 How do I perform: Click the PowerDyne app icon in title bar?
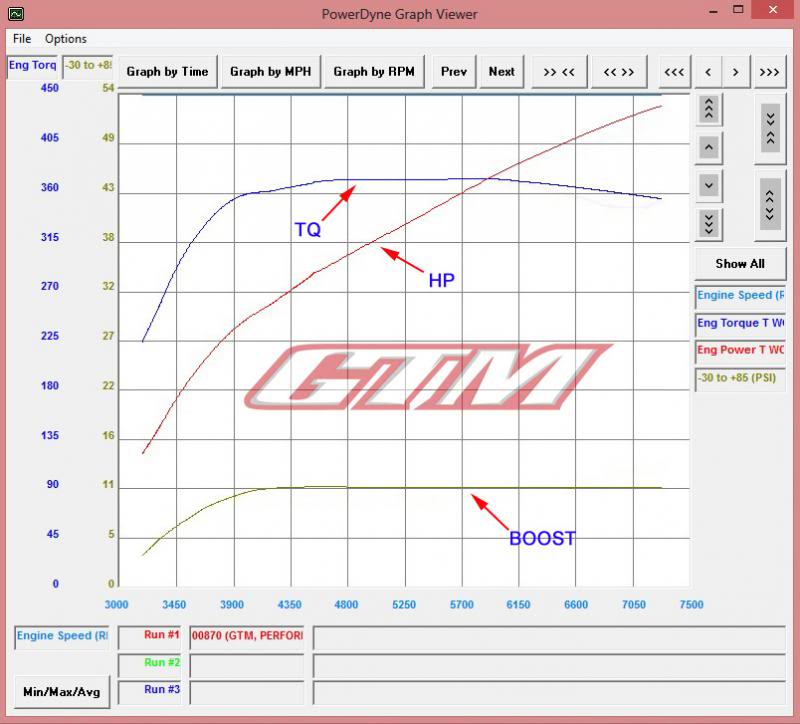tap(16, 14)
